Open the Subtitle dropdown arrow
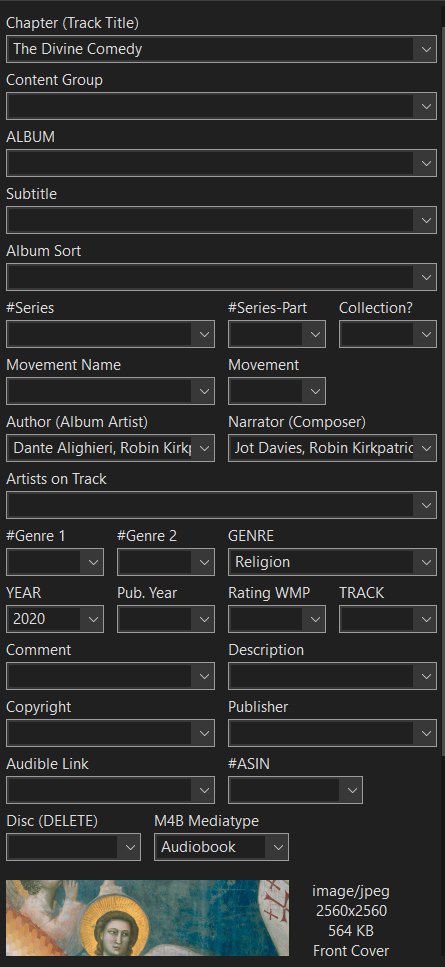This screenshot has height=967, width=445. click(x=426, y=220)
